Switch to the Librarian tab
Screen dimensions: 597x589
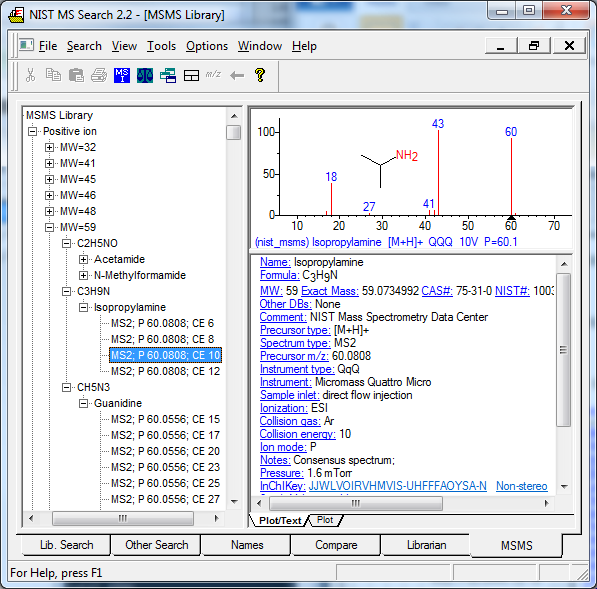click(426, 545)
